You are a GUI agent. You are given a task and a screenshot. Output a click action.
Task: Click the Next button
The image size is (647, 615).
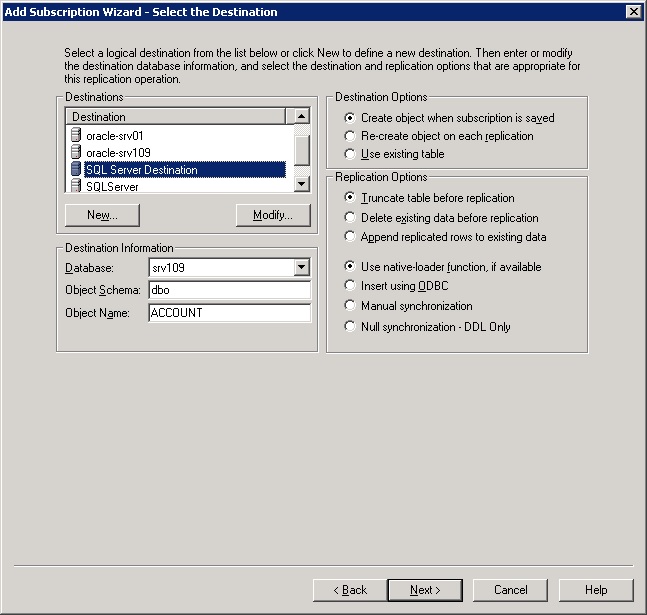pyautogui.click(x=425, y=590)
